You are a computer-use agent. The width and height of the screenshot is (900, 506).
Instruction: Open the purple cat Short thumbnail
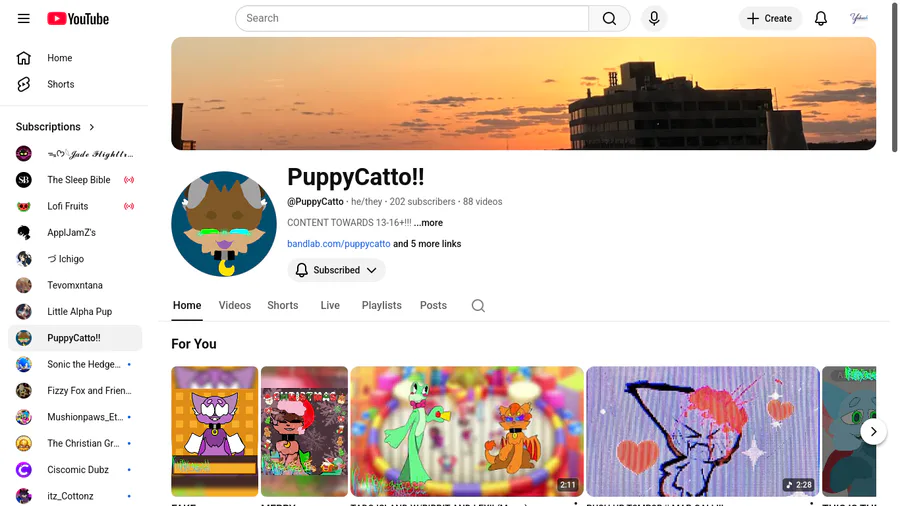click(x=215, y=431)
